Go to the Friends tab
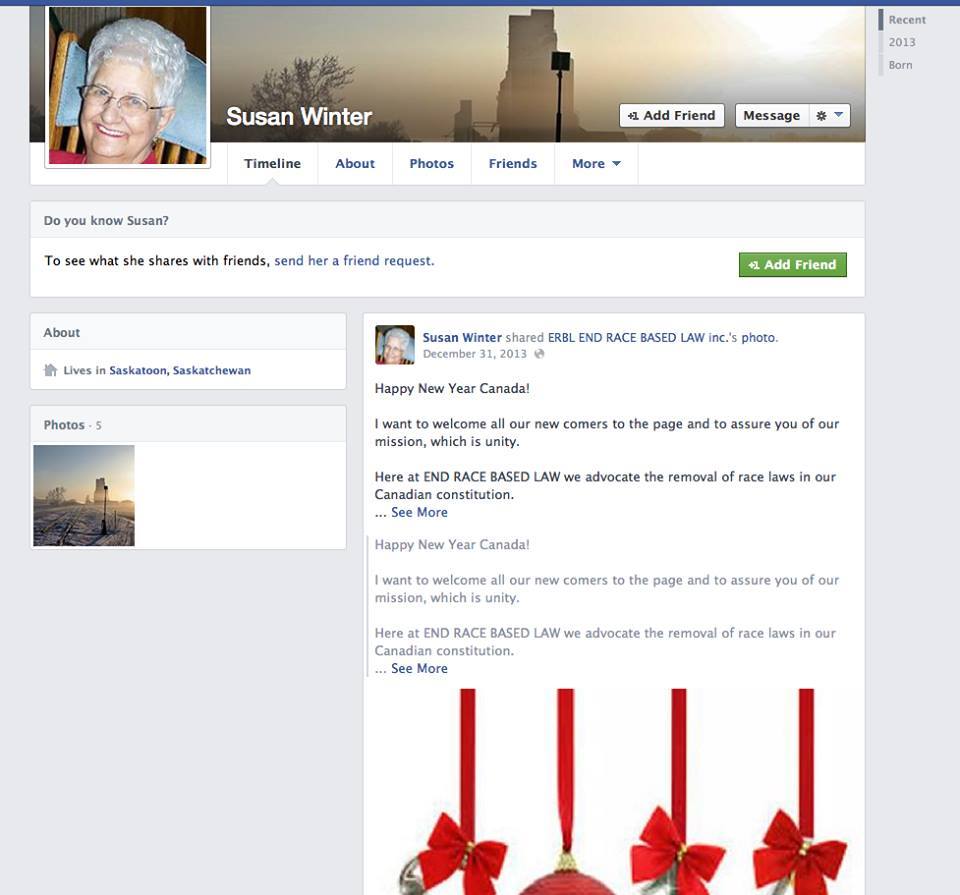Image resolution: width=960 pixels, height=895 pixels. click(512, 164)
